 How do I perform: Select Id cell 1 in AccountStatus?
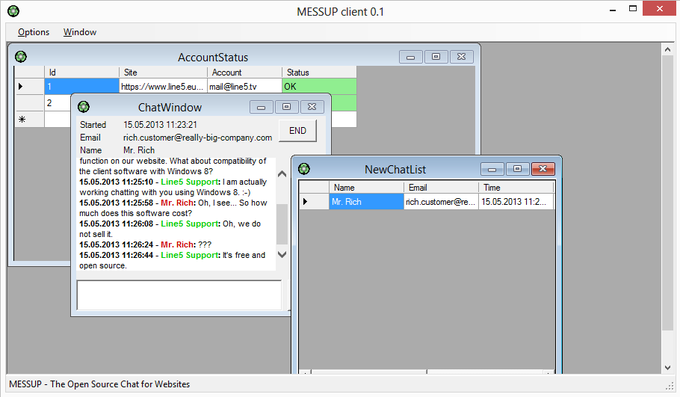[82, 86]
